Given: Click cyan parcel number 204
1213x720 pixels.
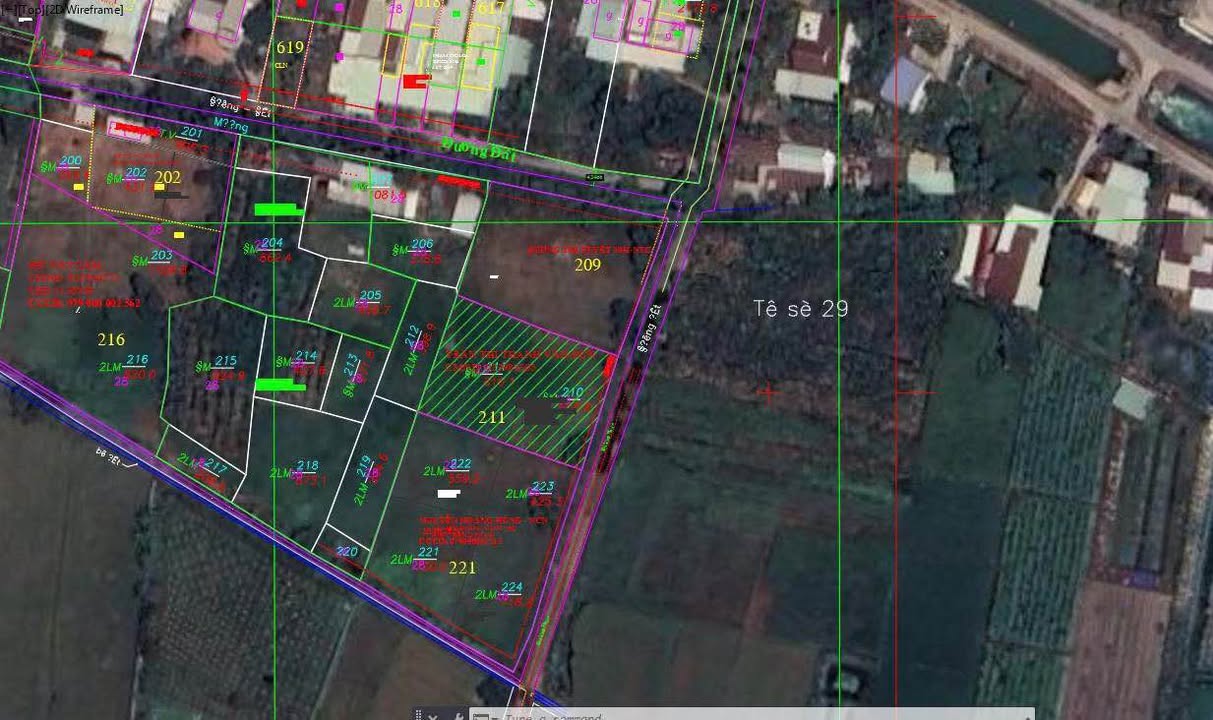Looking at the screenshot, I should tap(272, 243).
